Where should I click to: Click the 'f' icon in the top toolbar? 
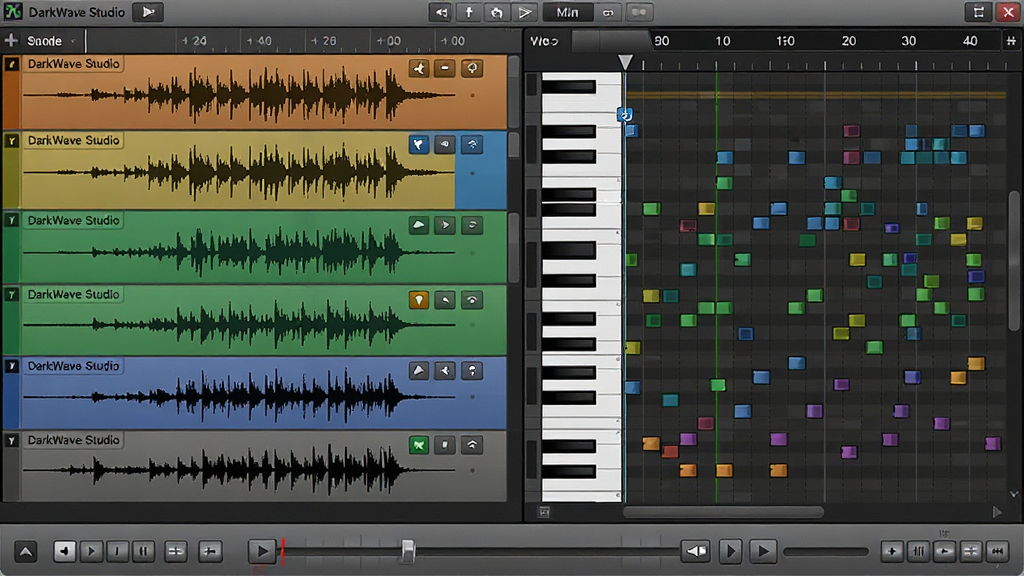[x=469, y=12]
